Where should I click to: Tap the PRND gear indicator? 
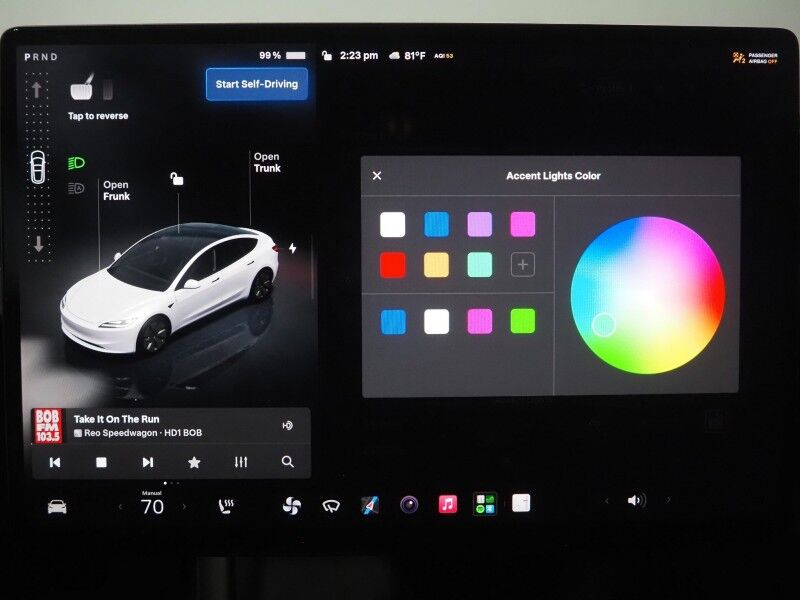click(x=41, y=57)
